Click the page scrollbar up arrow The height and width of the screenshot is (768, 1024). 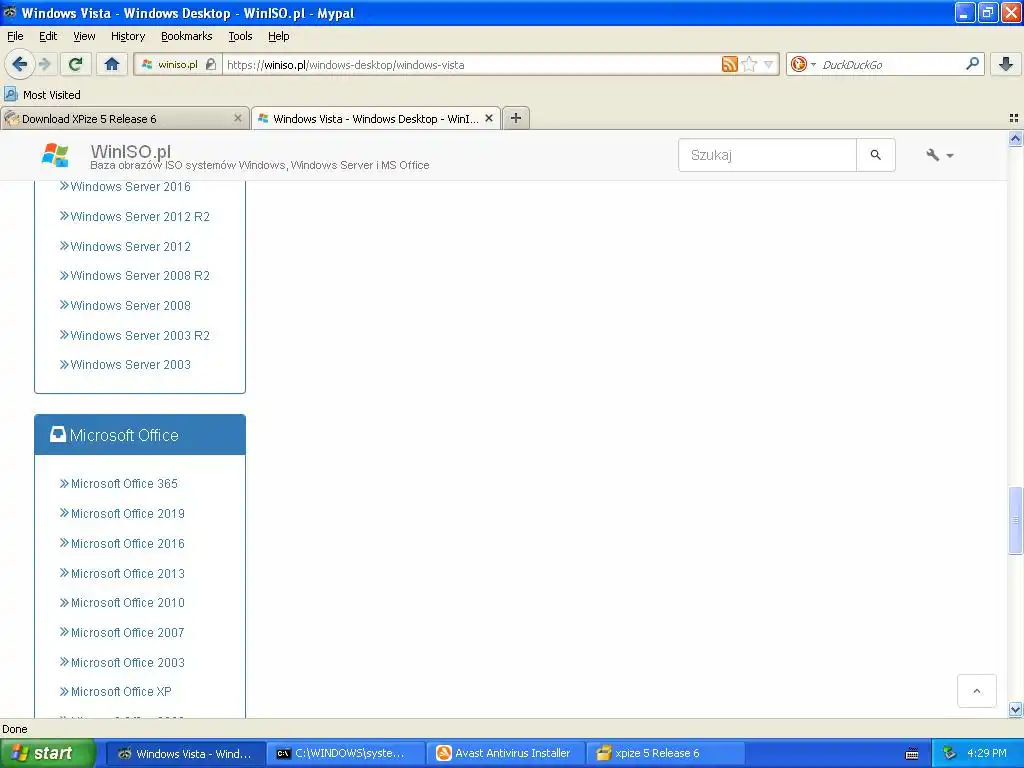point(1016,138)
